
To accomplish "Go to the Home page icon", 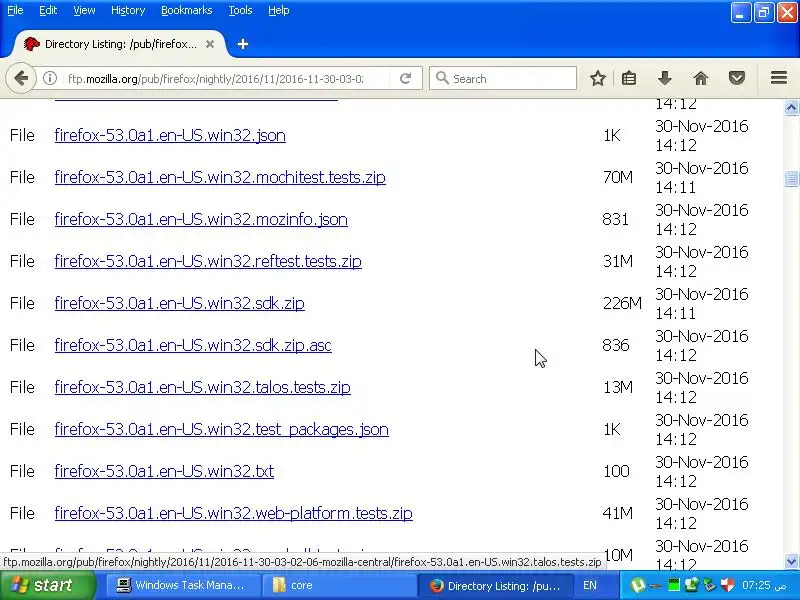I will [701, 79].
